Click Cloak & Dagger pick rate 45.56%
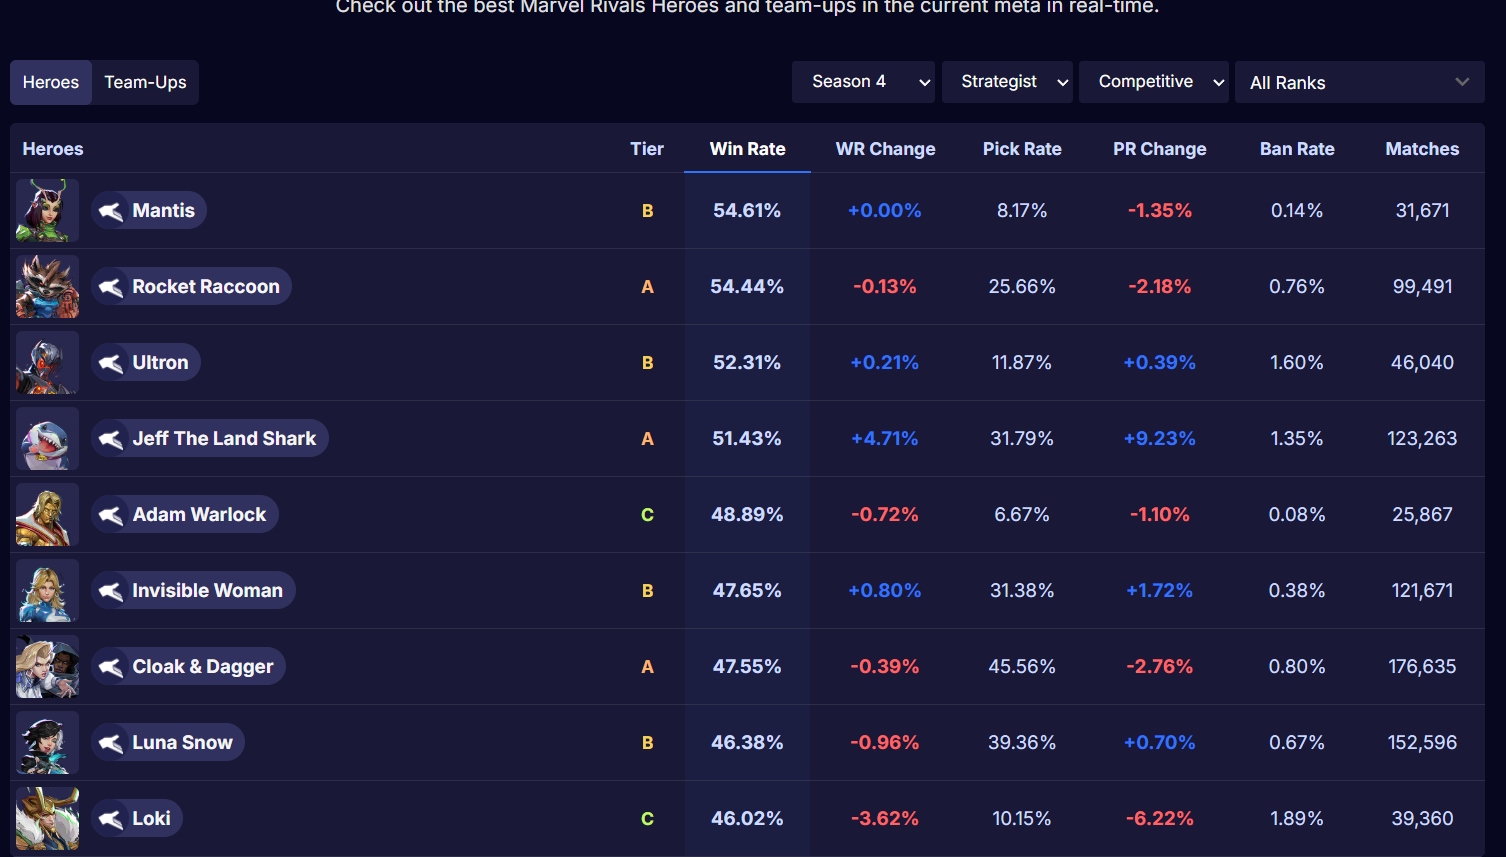 1022,666
